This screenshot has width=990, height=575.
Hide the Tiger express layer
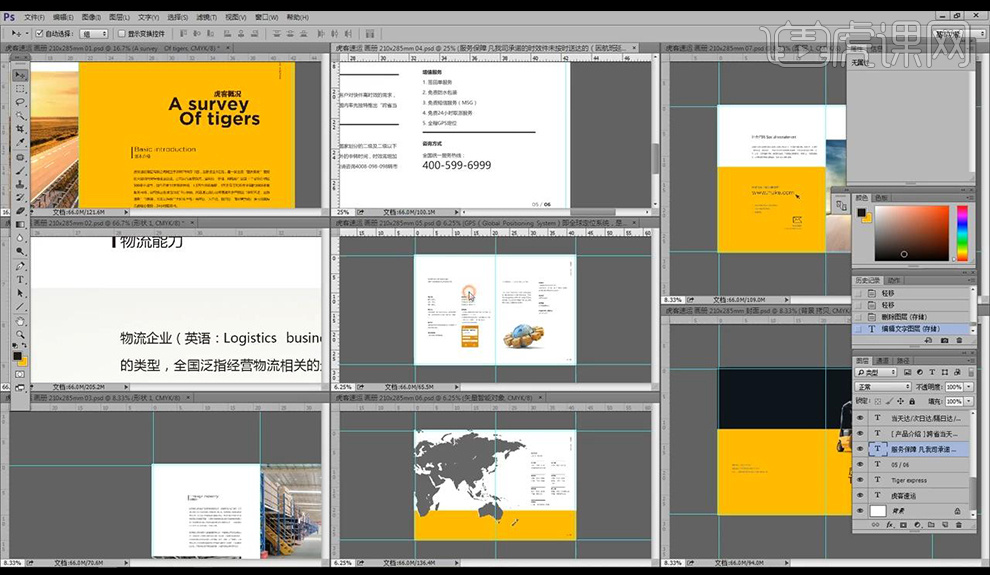tap(860, 480)
